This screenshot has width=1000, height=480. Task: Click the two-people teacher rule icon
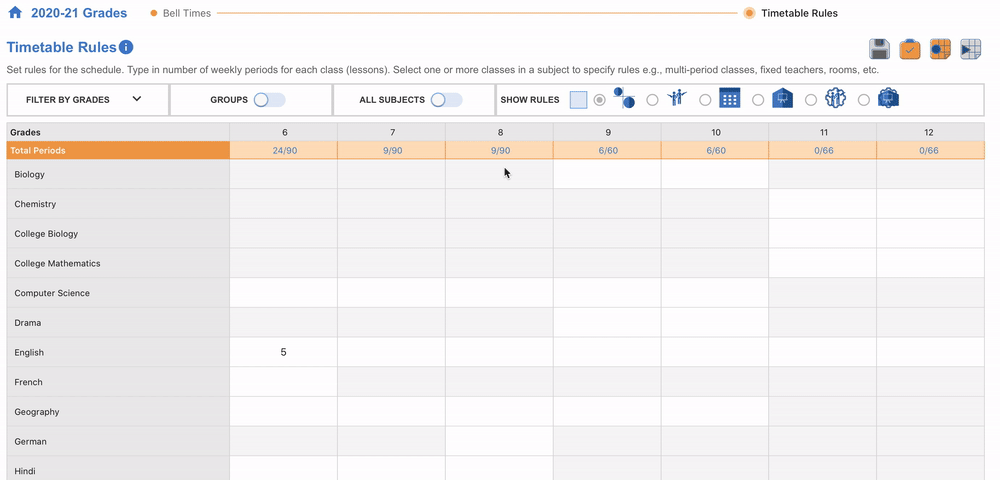(x=677, y=98)
